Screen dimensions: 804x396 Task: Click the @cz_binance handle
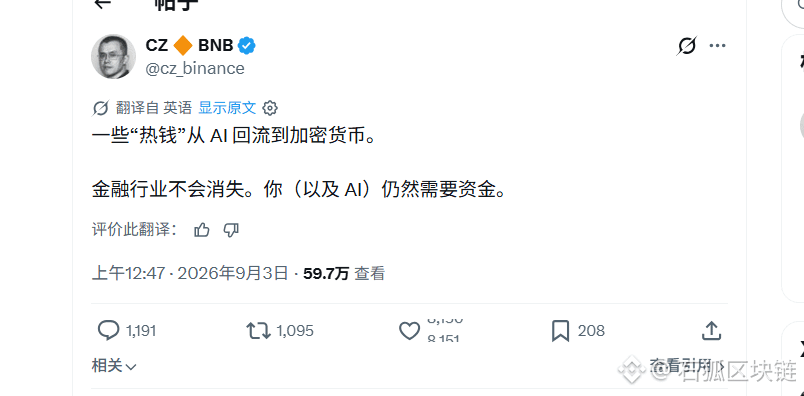coord(195,68)
